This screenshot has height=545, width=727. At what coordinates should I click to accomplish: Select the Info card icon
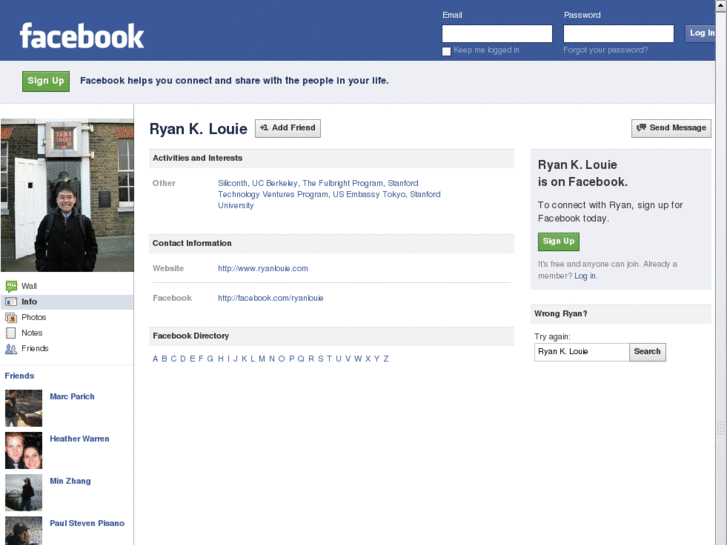point(11,302)
